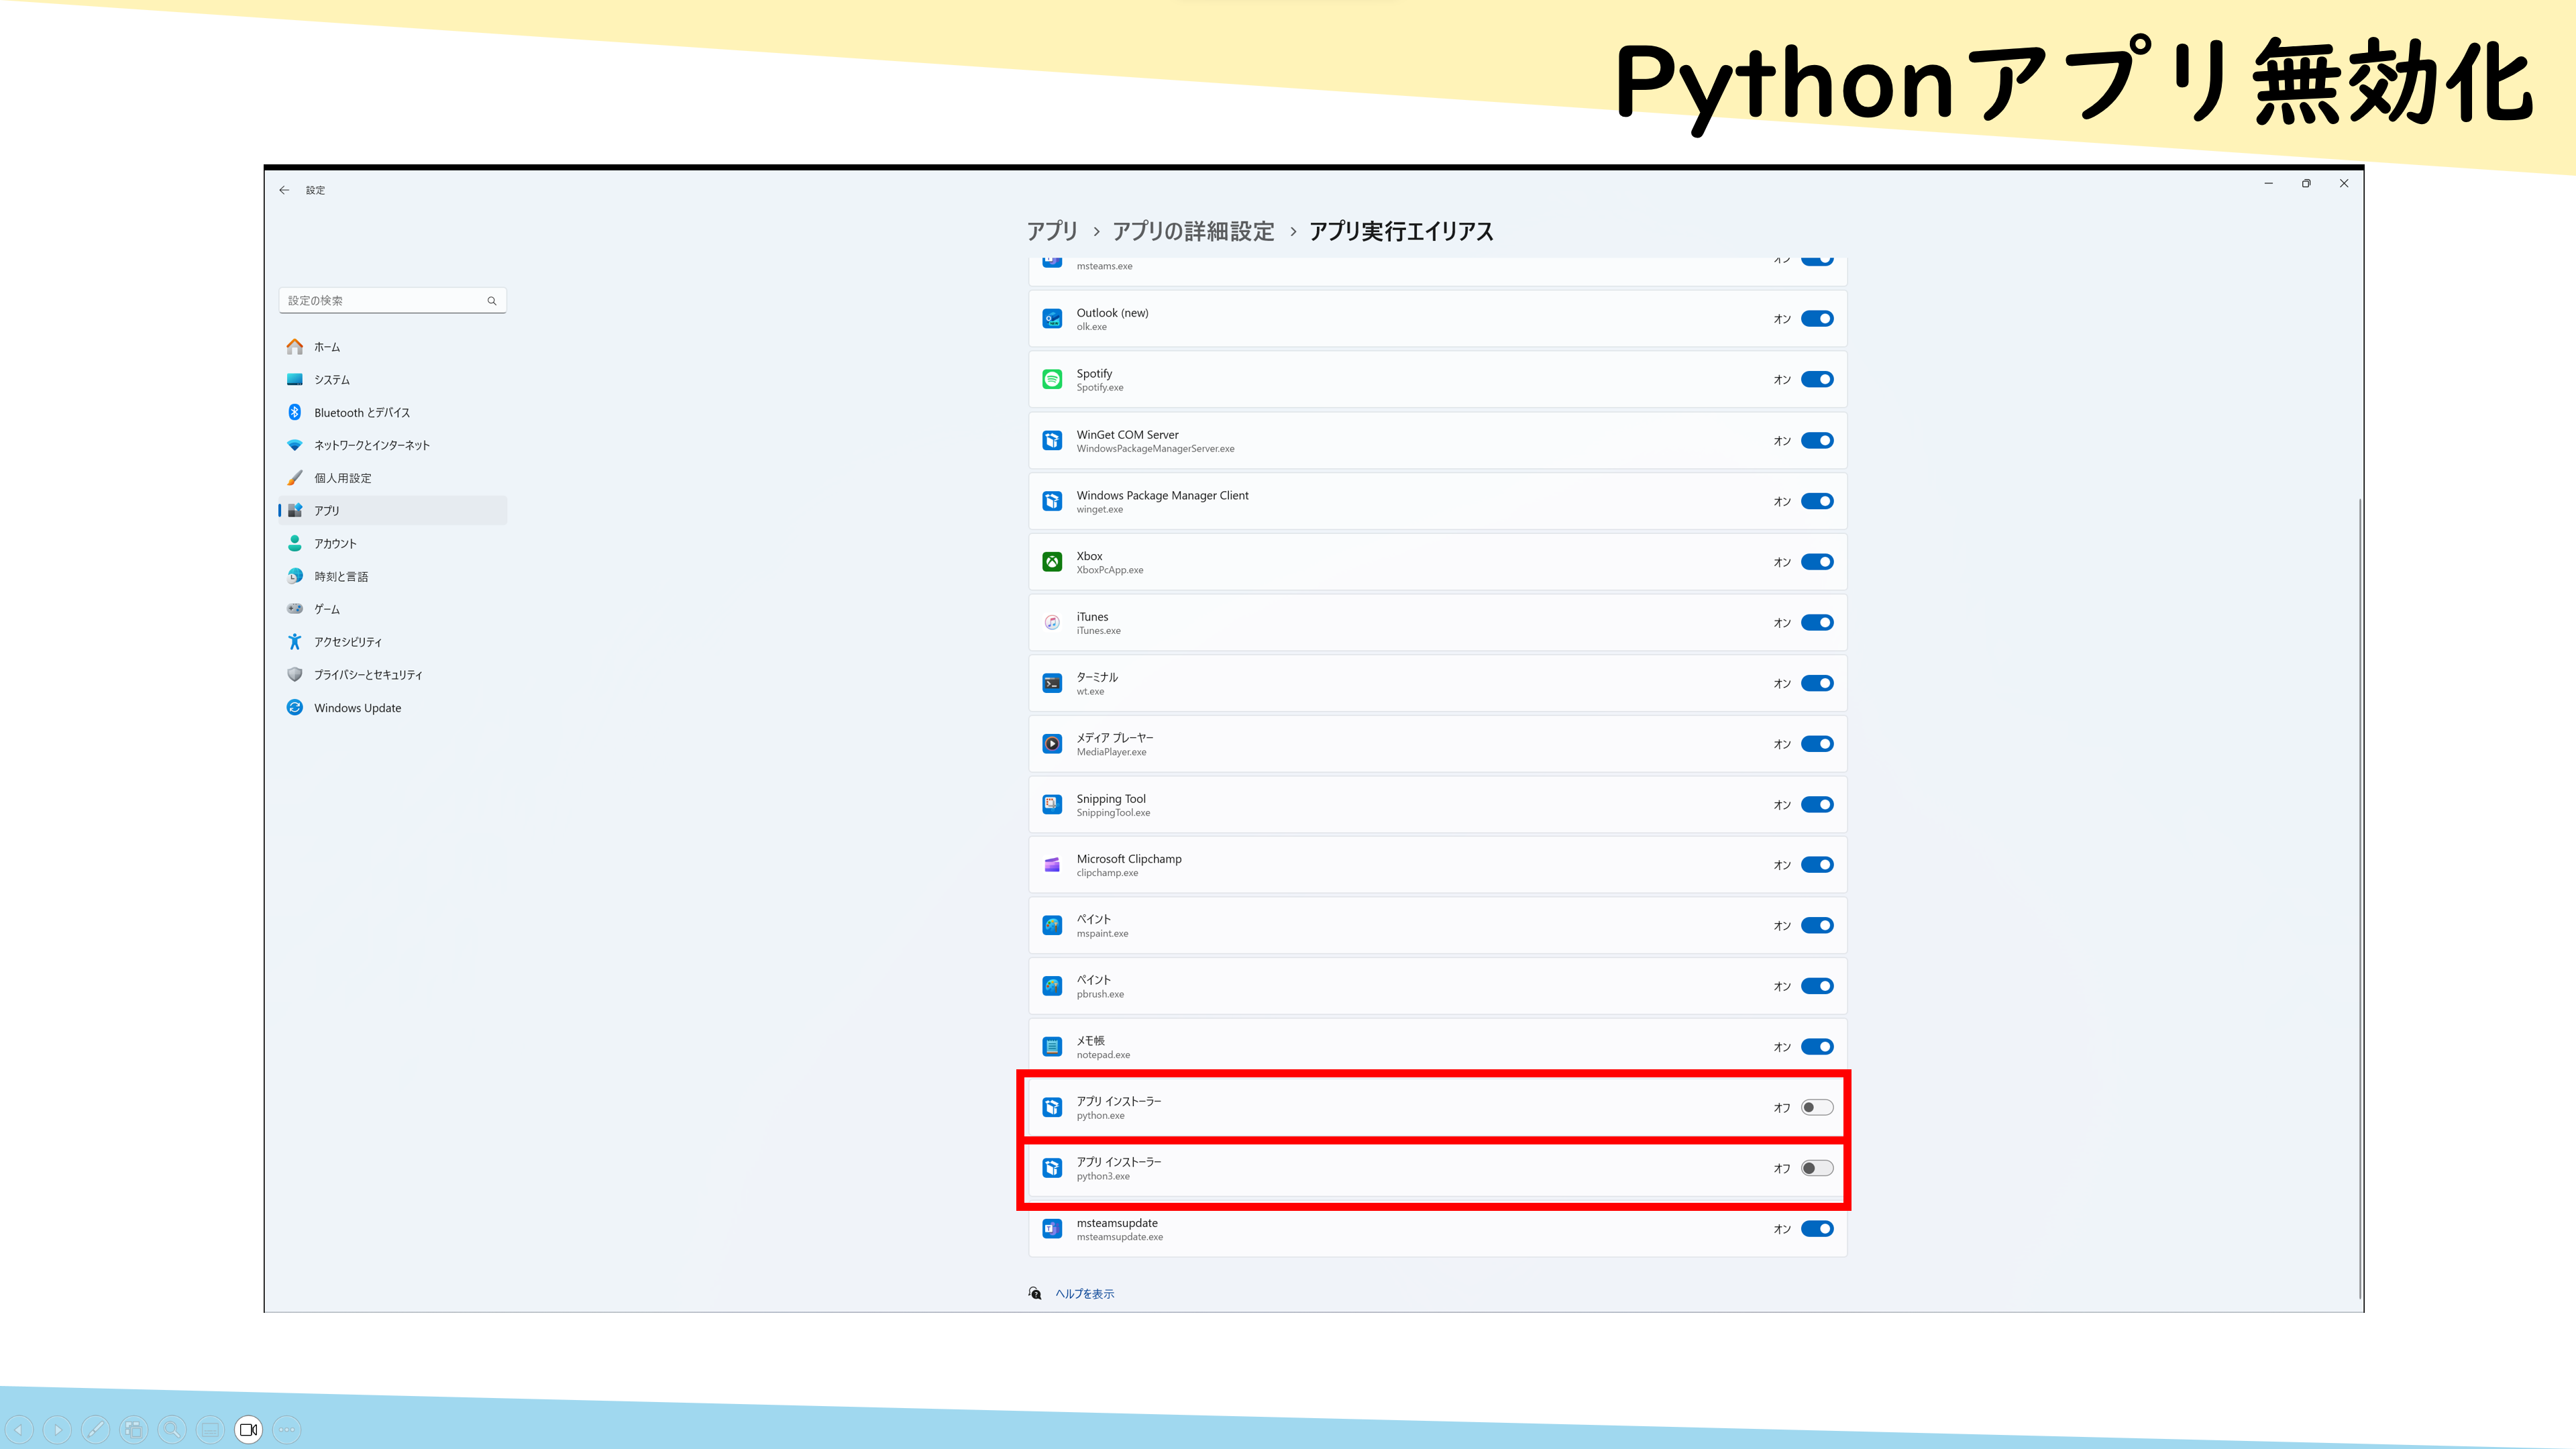Turn off the mspaint.exe toggle
Image resolution: width=2576 pixels, height=1449 pixels.
coord(1817,926)
